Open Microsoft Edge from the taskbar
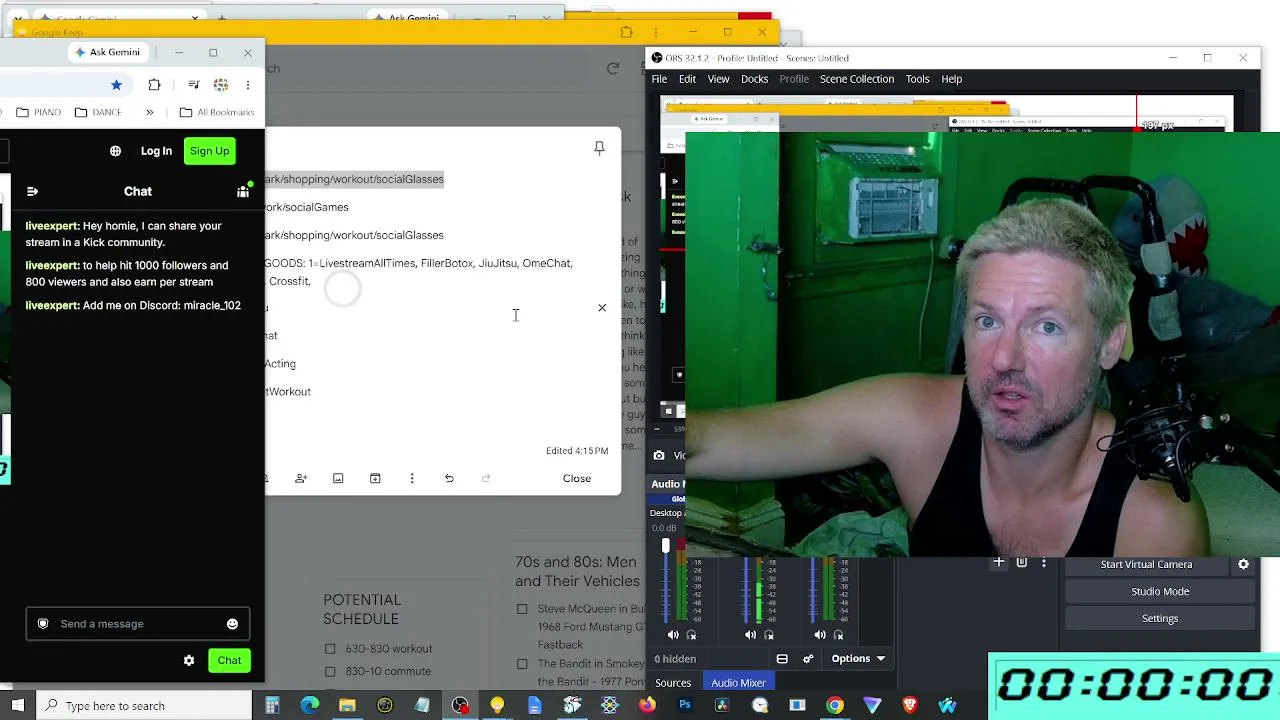 (310, 706)
